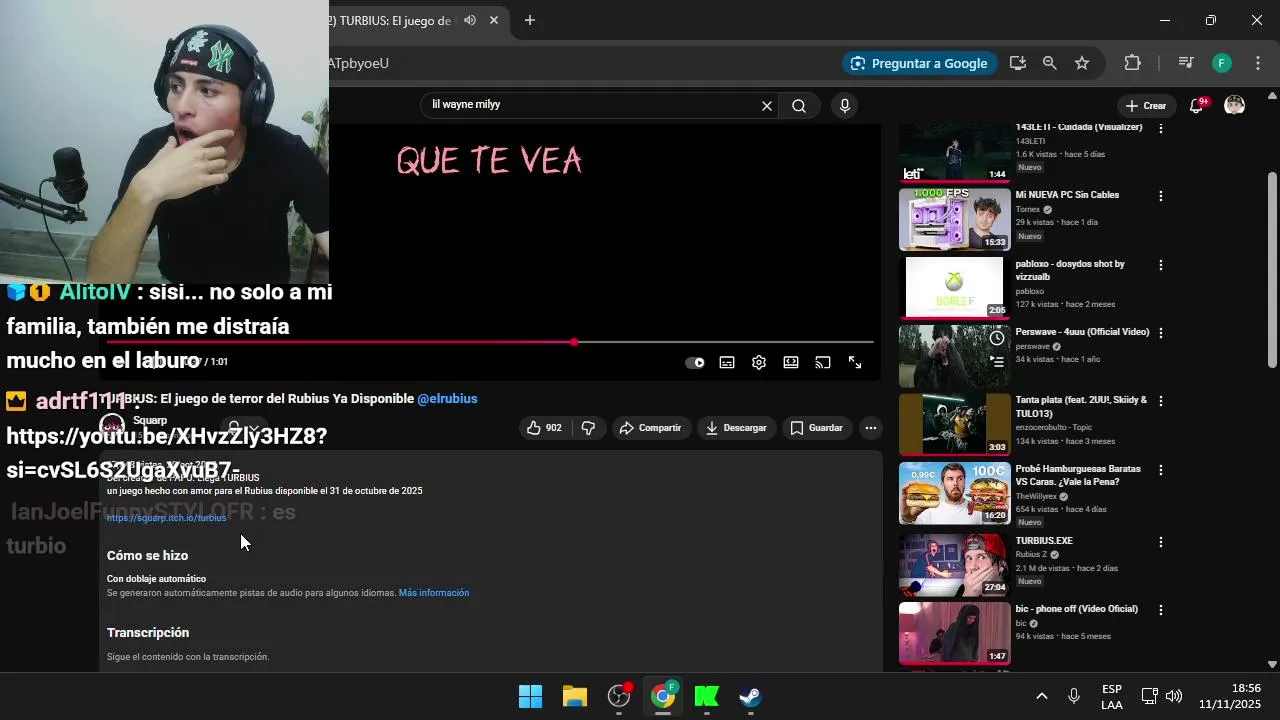
Task: Open options for Perswave - 4uuu video
Action: point(1161,333)
